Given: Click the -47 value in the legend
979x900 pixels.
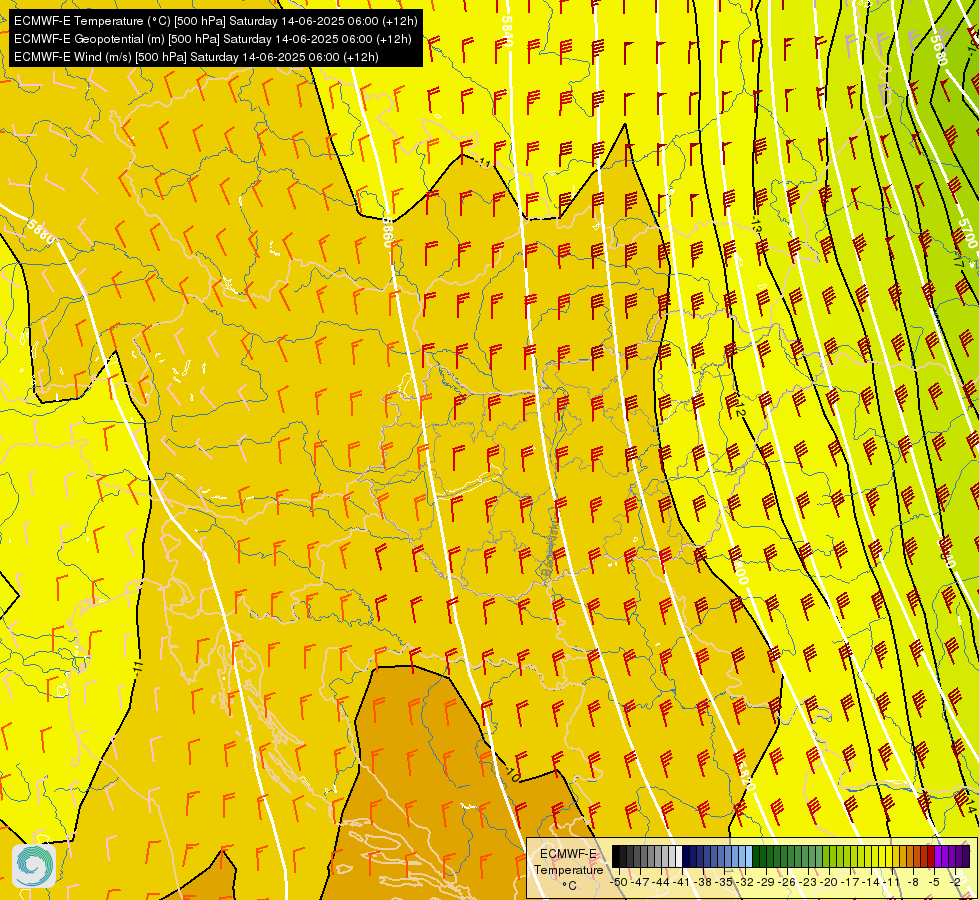Looking at the screenshot, I should click(641, 881).
